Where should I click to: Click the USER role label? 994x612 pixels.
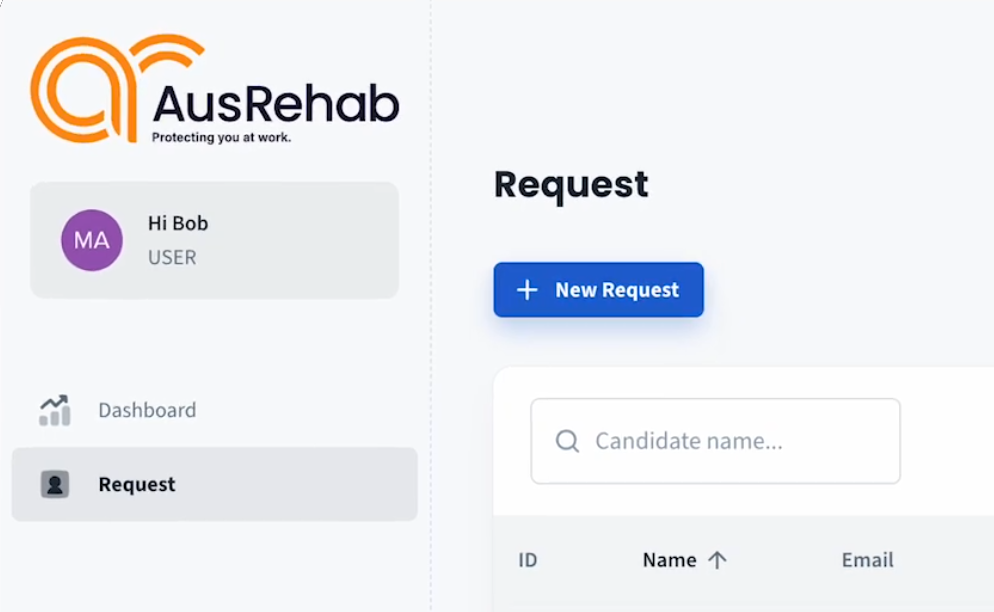coord(172,257)
